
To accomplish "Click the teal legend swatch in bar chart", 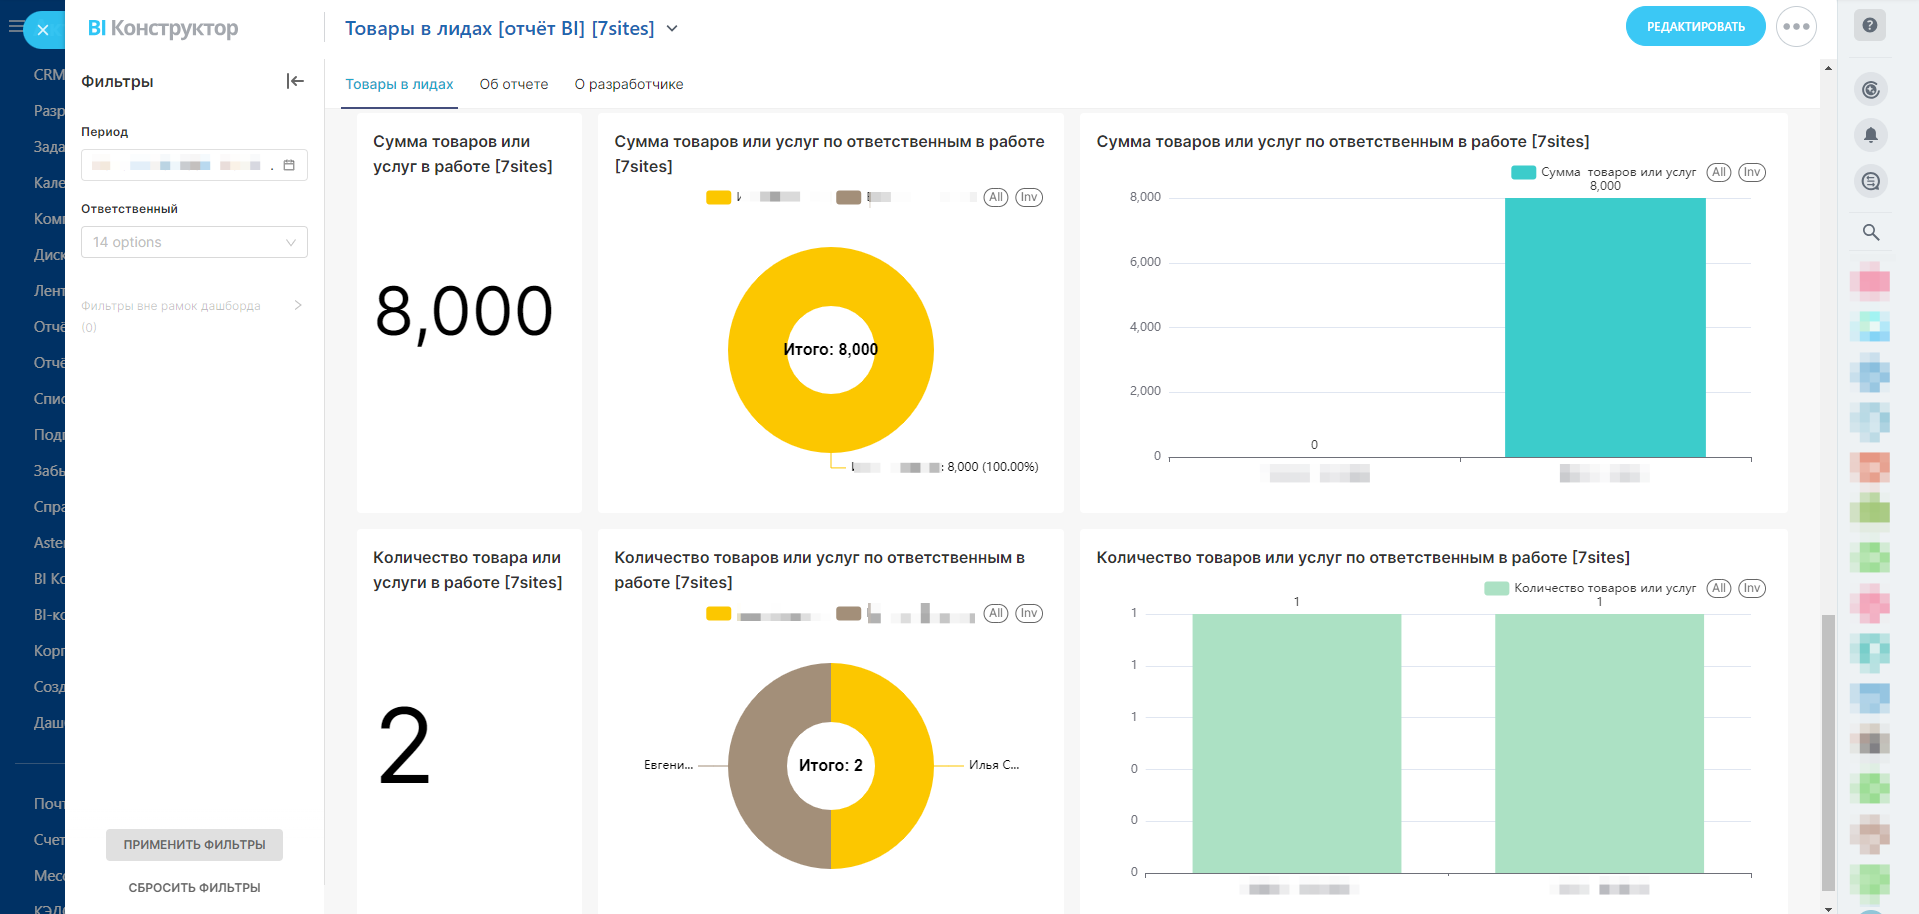I will pos(1522,172).
